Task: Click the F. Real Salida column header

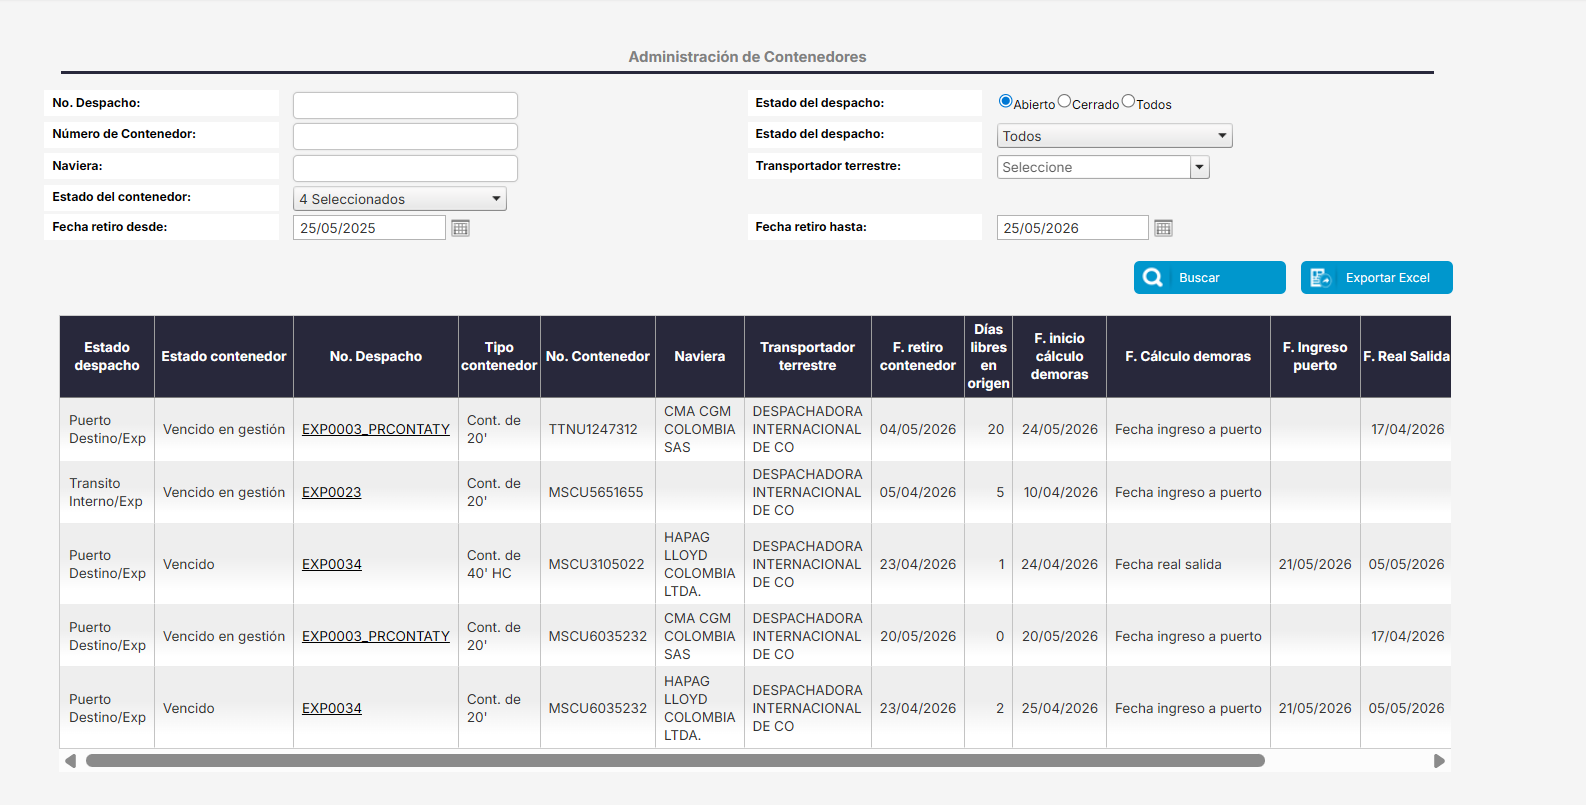Action: tap(1406, 356)
